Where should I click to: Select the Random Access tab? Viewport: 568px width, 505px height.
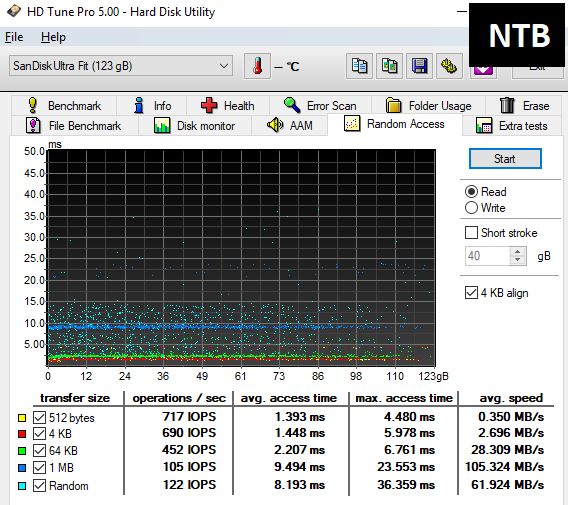click(x=394, y=124)
